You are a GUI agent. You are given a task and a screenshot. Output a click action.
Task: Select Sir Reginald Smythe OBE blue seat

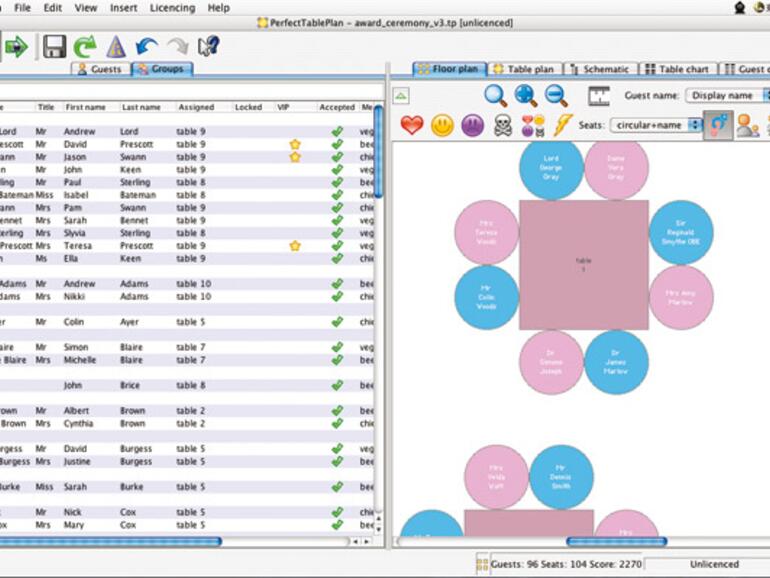click(681, 232)
